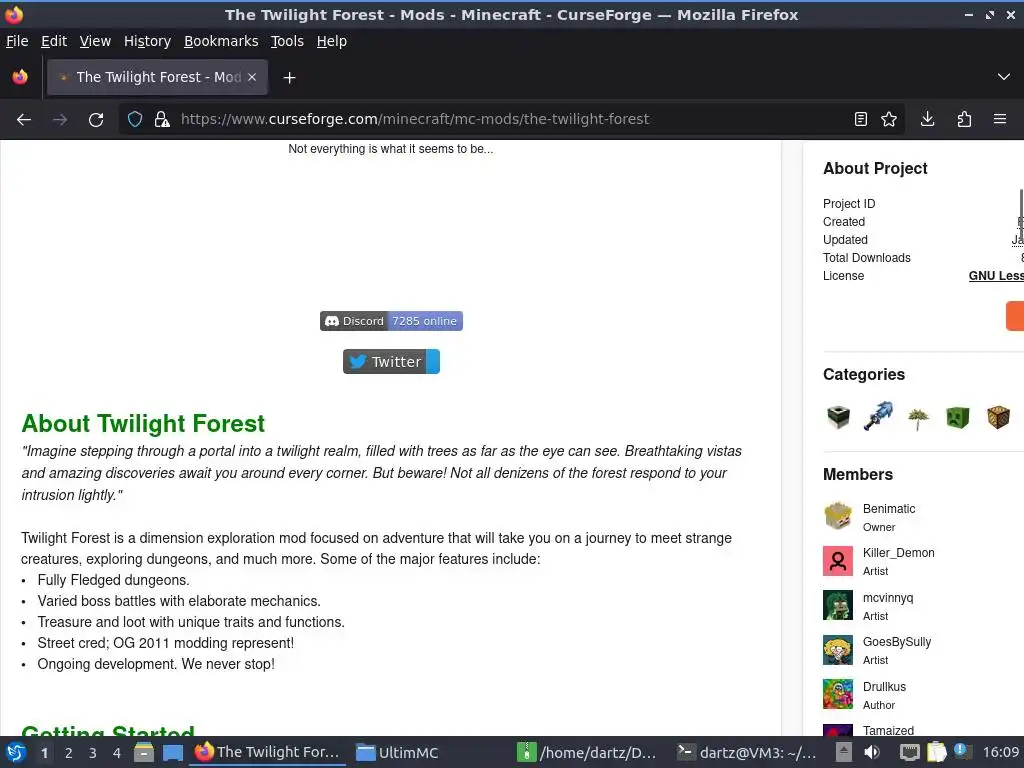The image size is (1024, 768).
Task: Open member Benimatic's profile name
Action: point(889,509)
